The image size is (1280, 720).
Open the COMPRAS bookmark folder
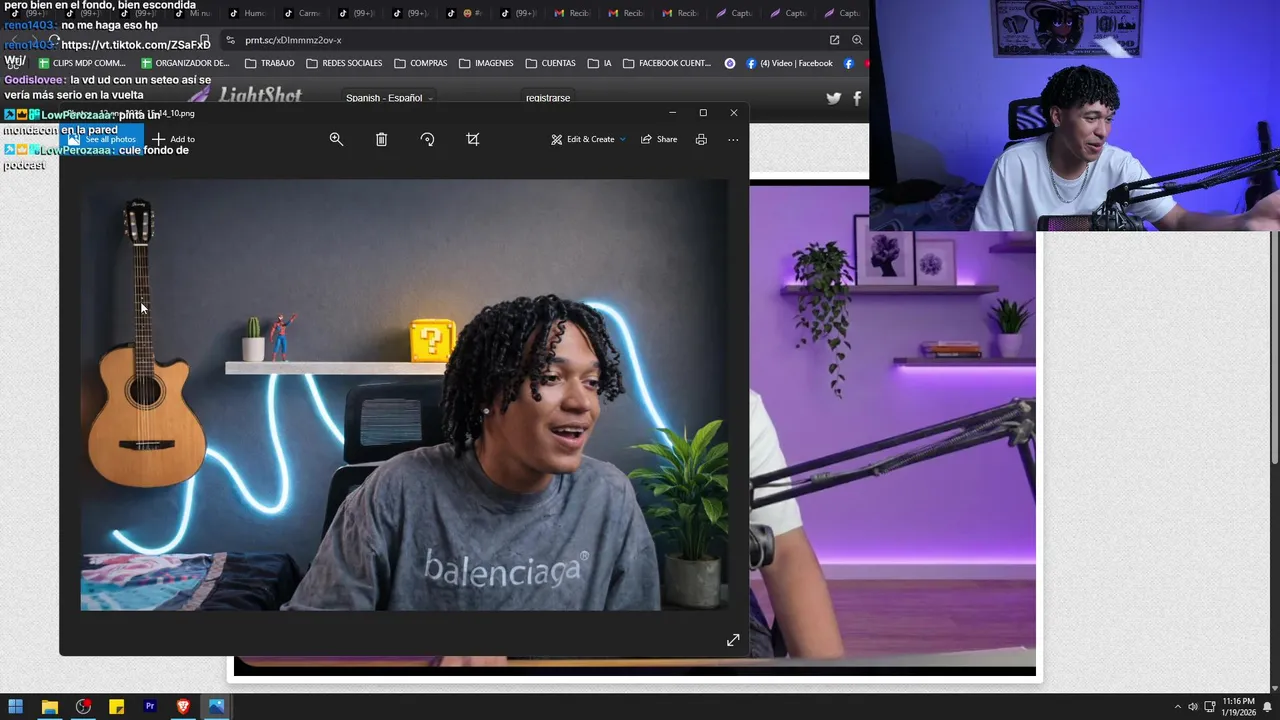[420, 63]
